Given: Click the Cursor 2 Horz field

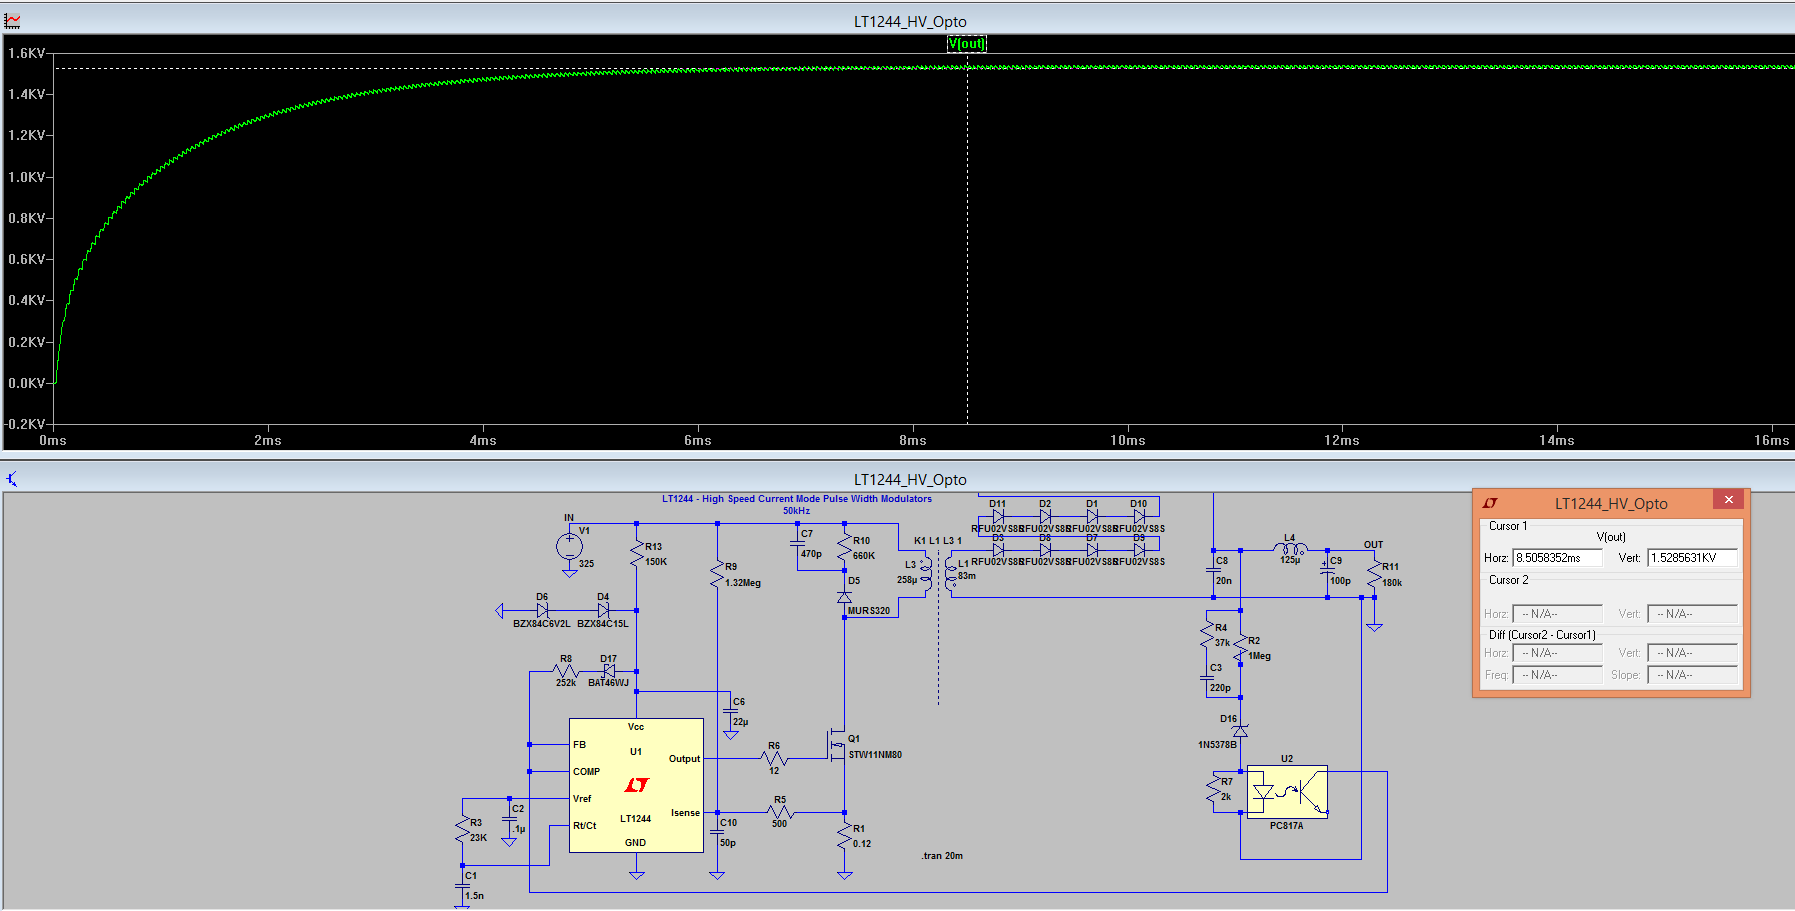Looking at the screenshot, I should click(1557, 614).
